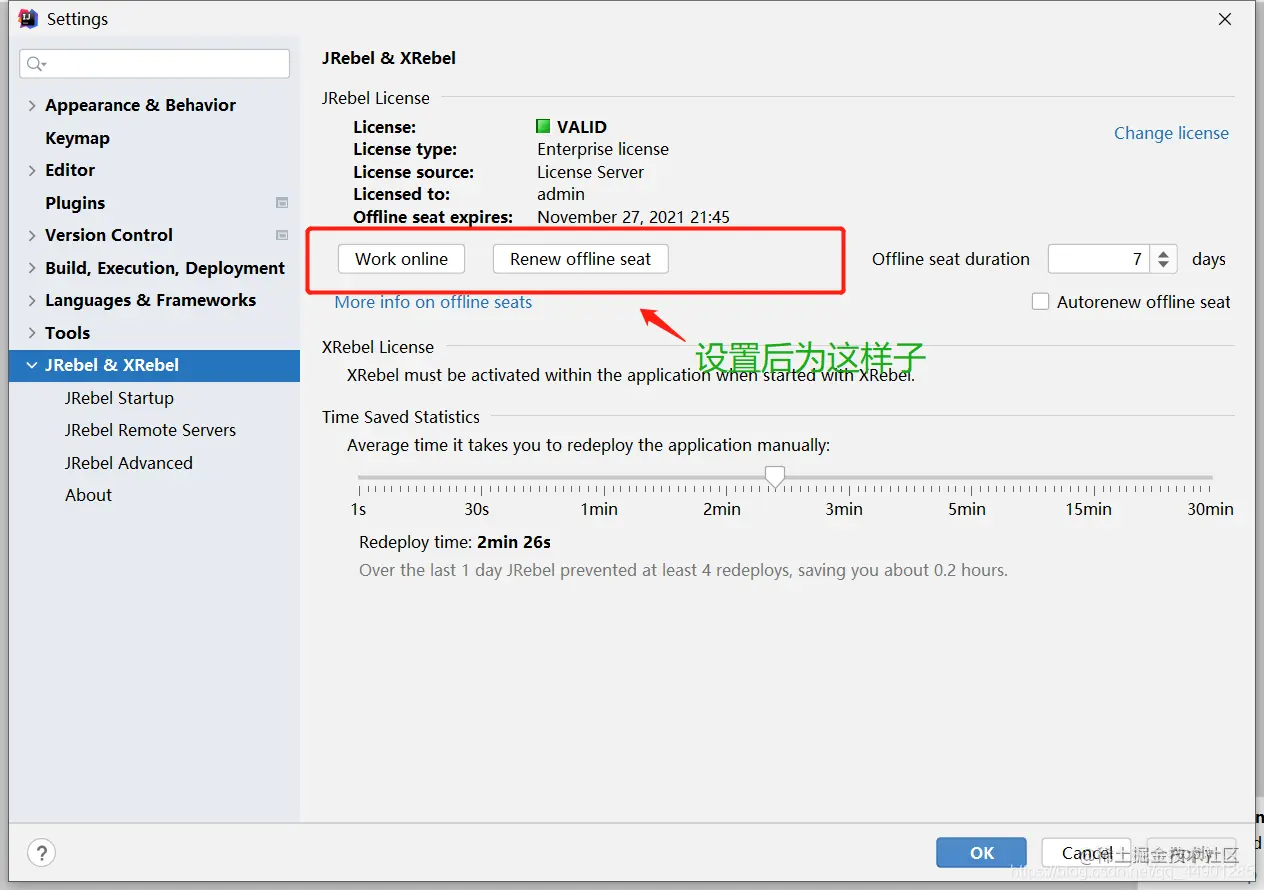
Task: Click Renew offline seat button
Action: tap(580, 259)
